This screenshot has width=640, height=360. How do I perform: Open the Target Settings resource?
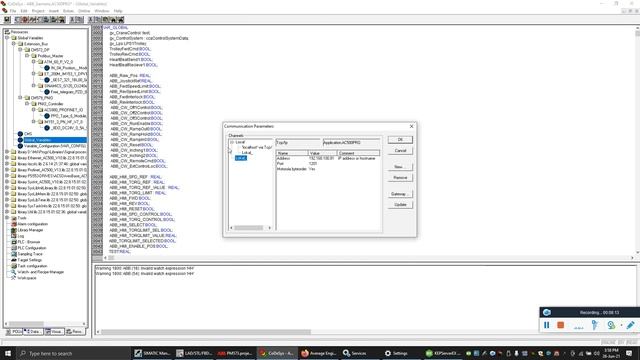(29, 260)
